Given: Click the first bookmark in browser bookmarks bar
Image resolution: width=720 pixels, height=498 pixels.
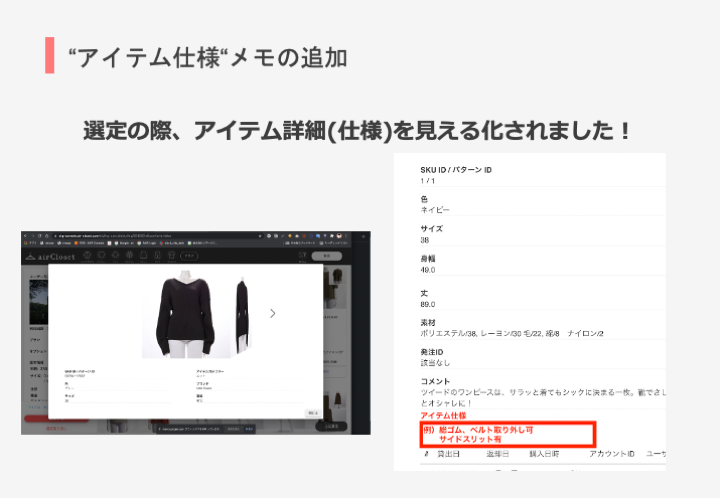Looking at the screenshot, I should (x=30, y=242).
